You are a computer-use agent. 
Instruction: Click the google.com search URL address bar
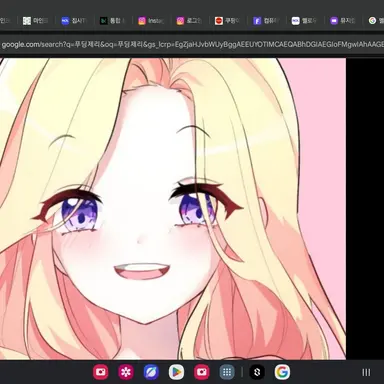click(192, 44)
